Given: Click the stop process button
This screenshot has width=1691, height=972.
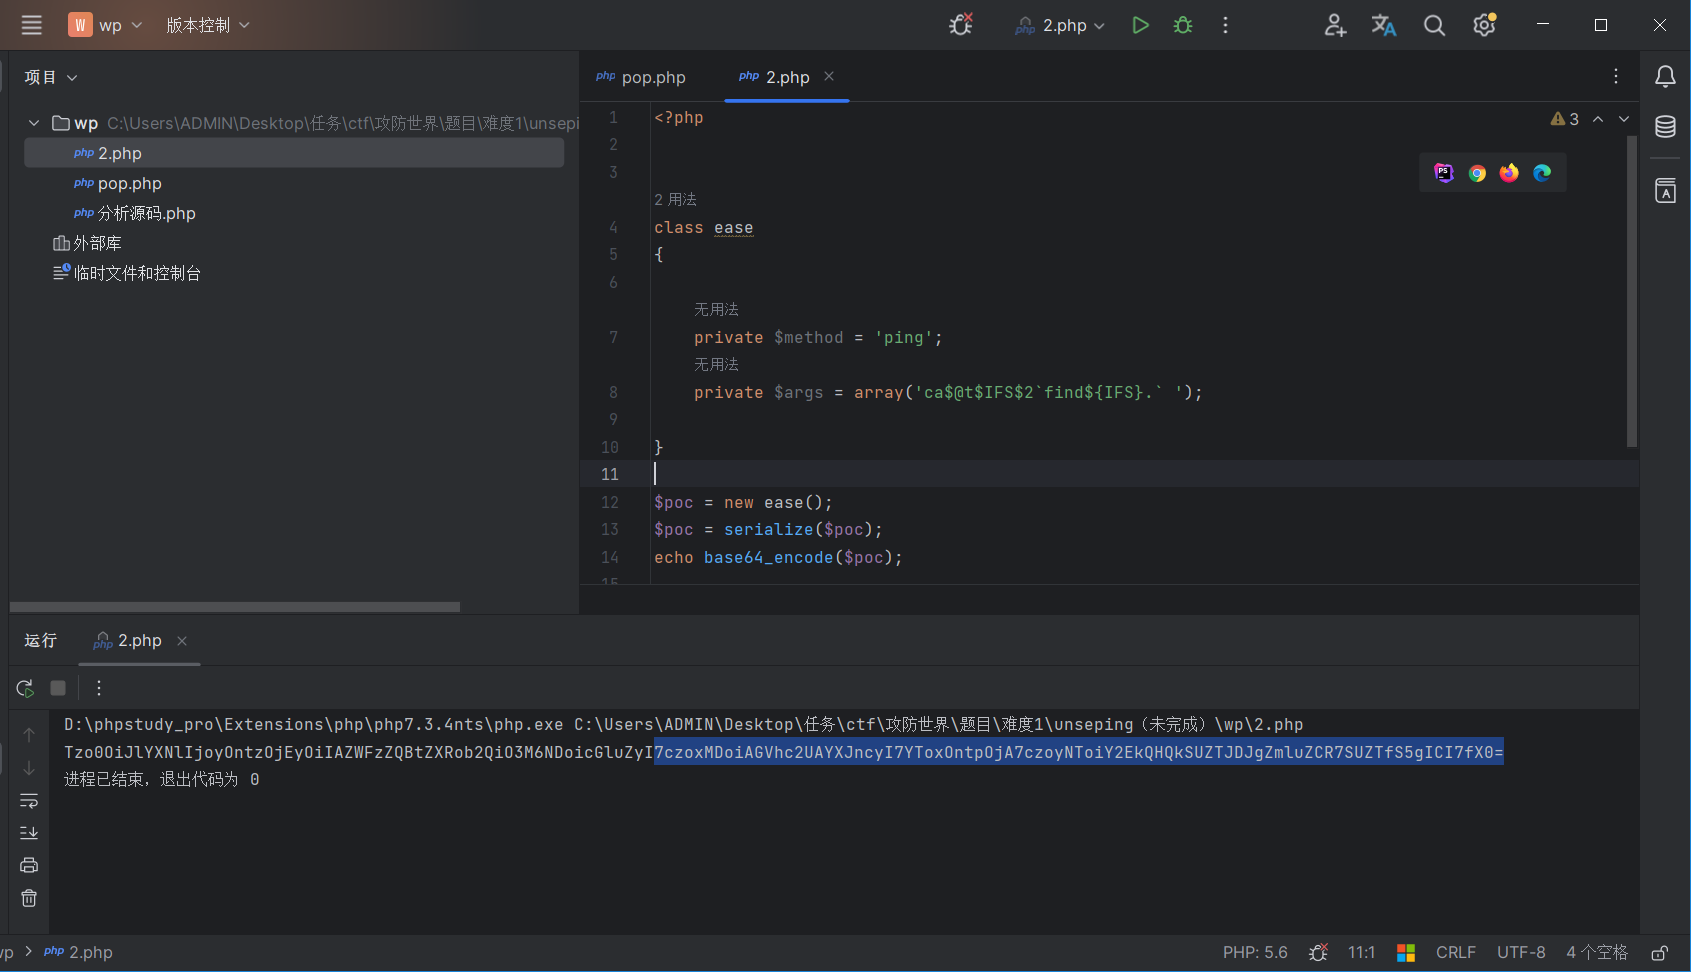Looking at the screenshot, I should [58, 688].
